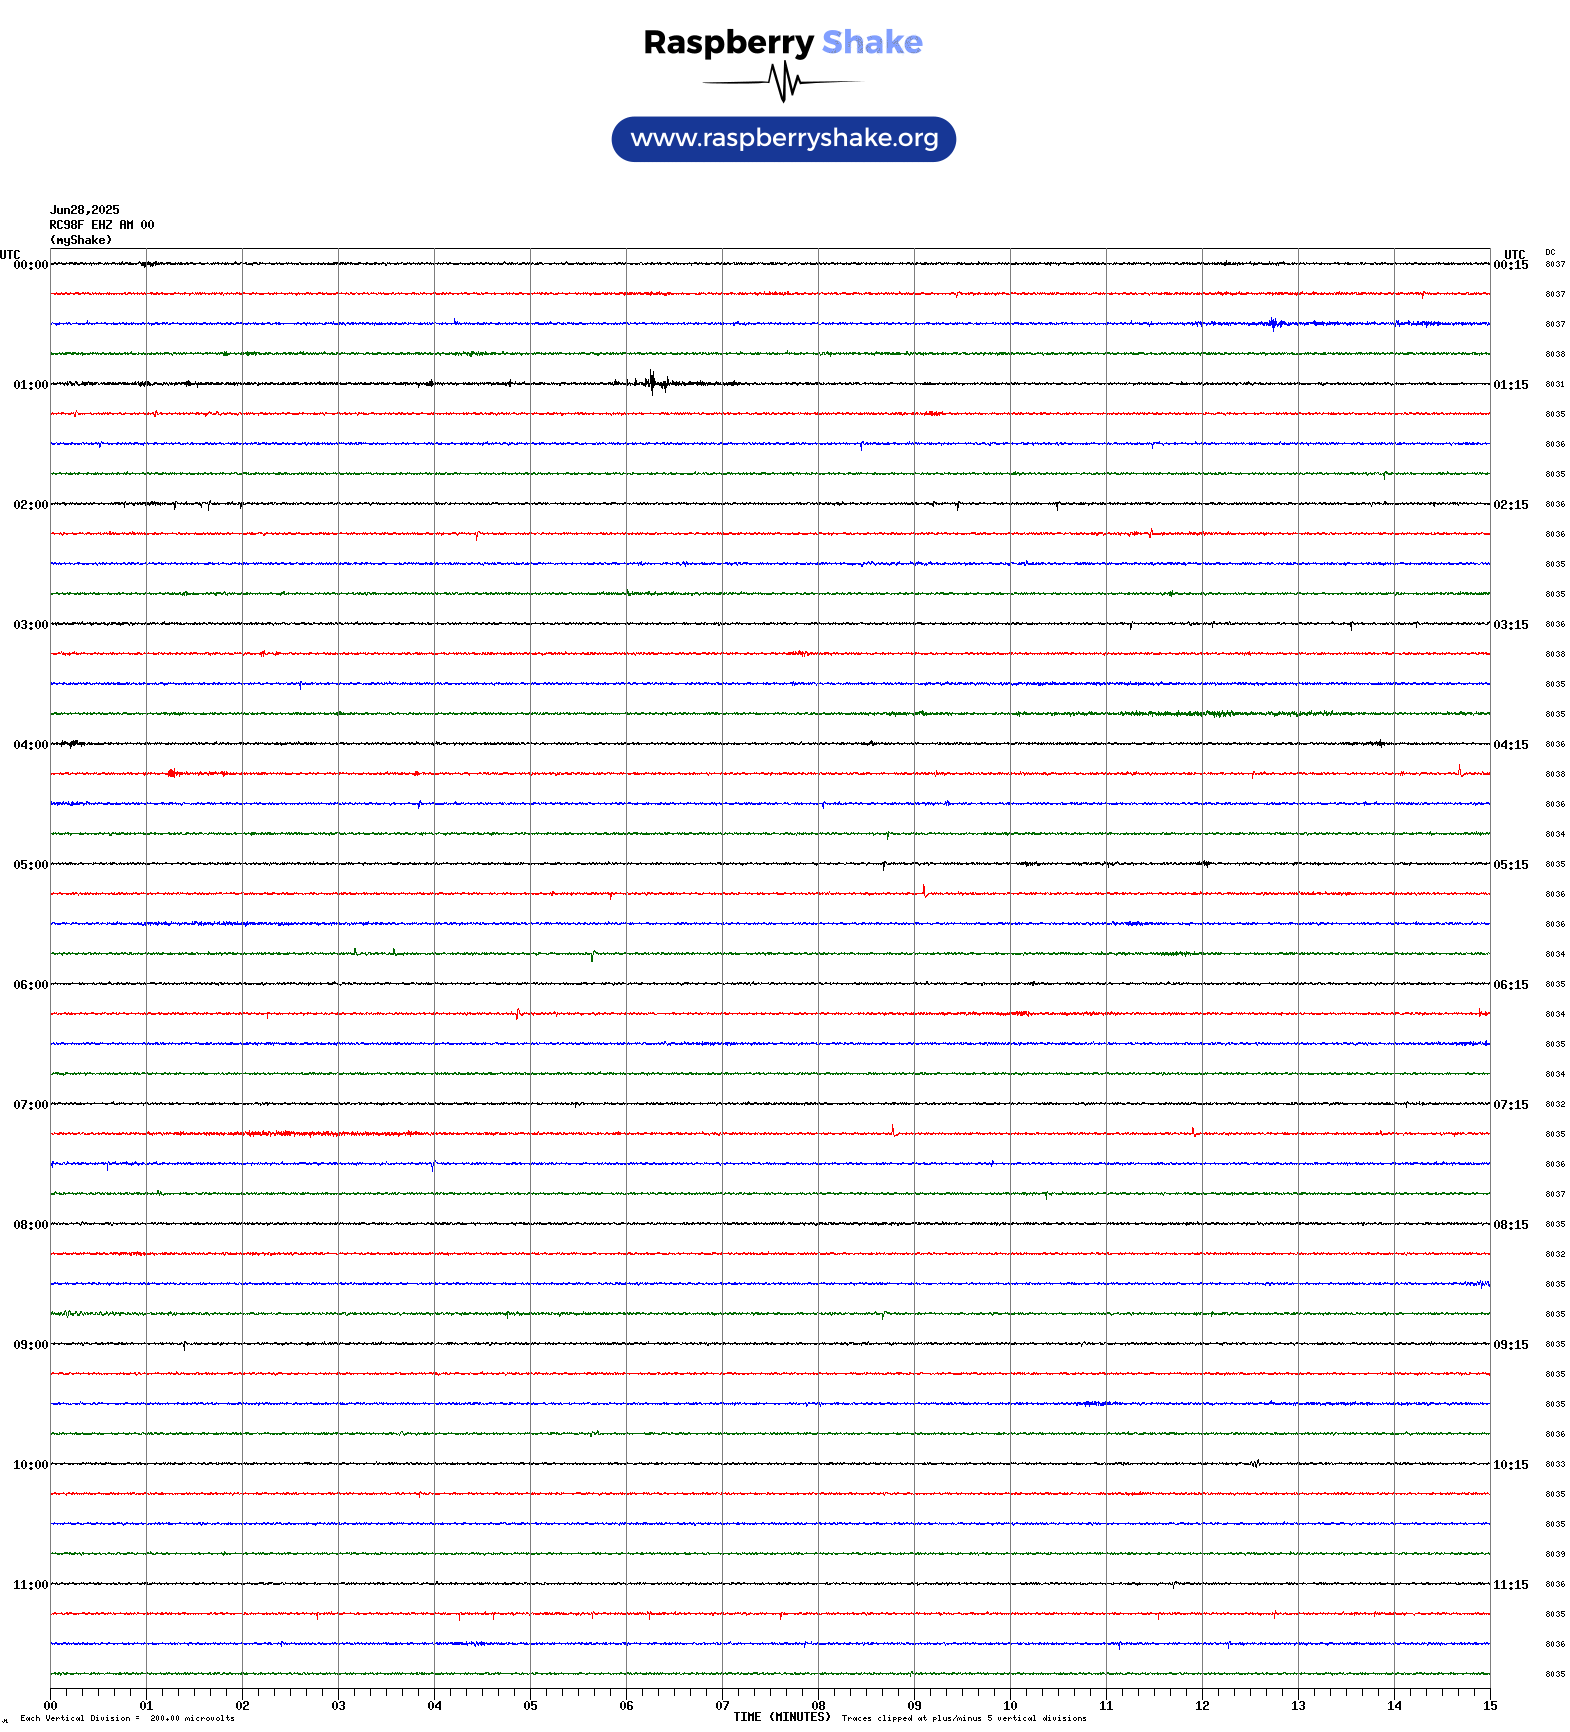Click the Each Vertical Division 200.00 microvolts note
The width and height of the screenshot is (1570, 1732).
[127, 1719]
